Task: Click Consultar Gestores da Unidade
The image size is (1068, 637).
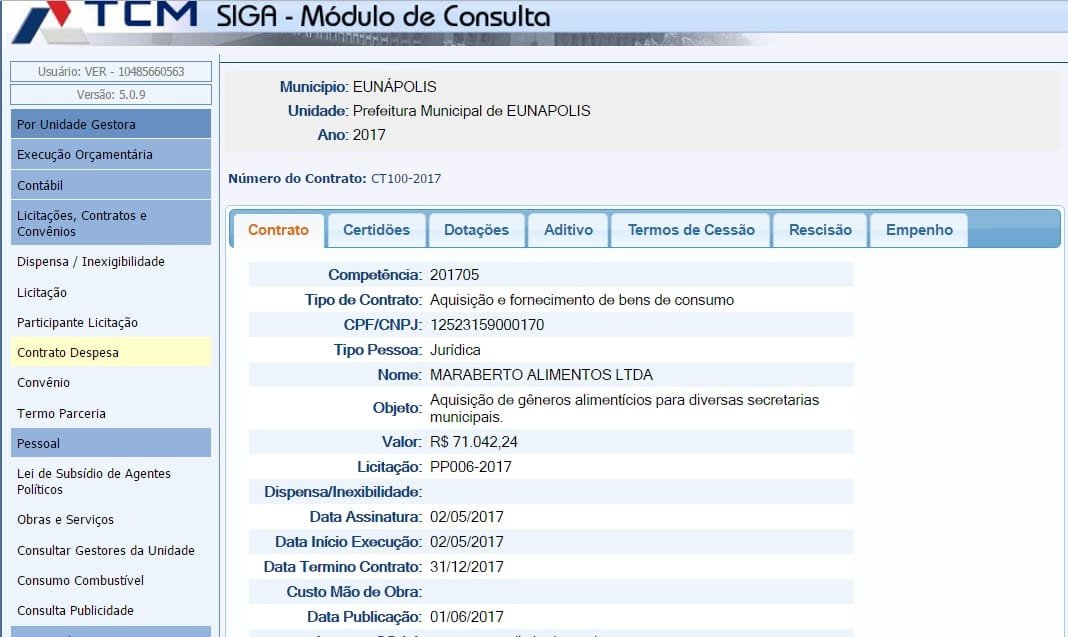Action: pyautogui.click(x=106, y=550)
